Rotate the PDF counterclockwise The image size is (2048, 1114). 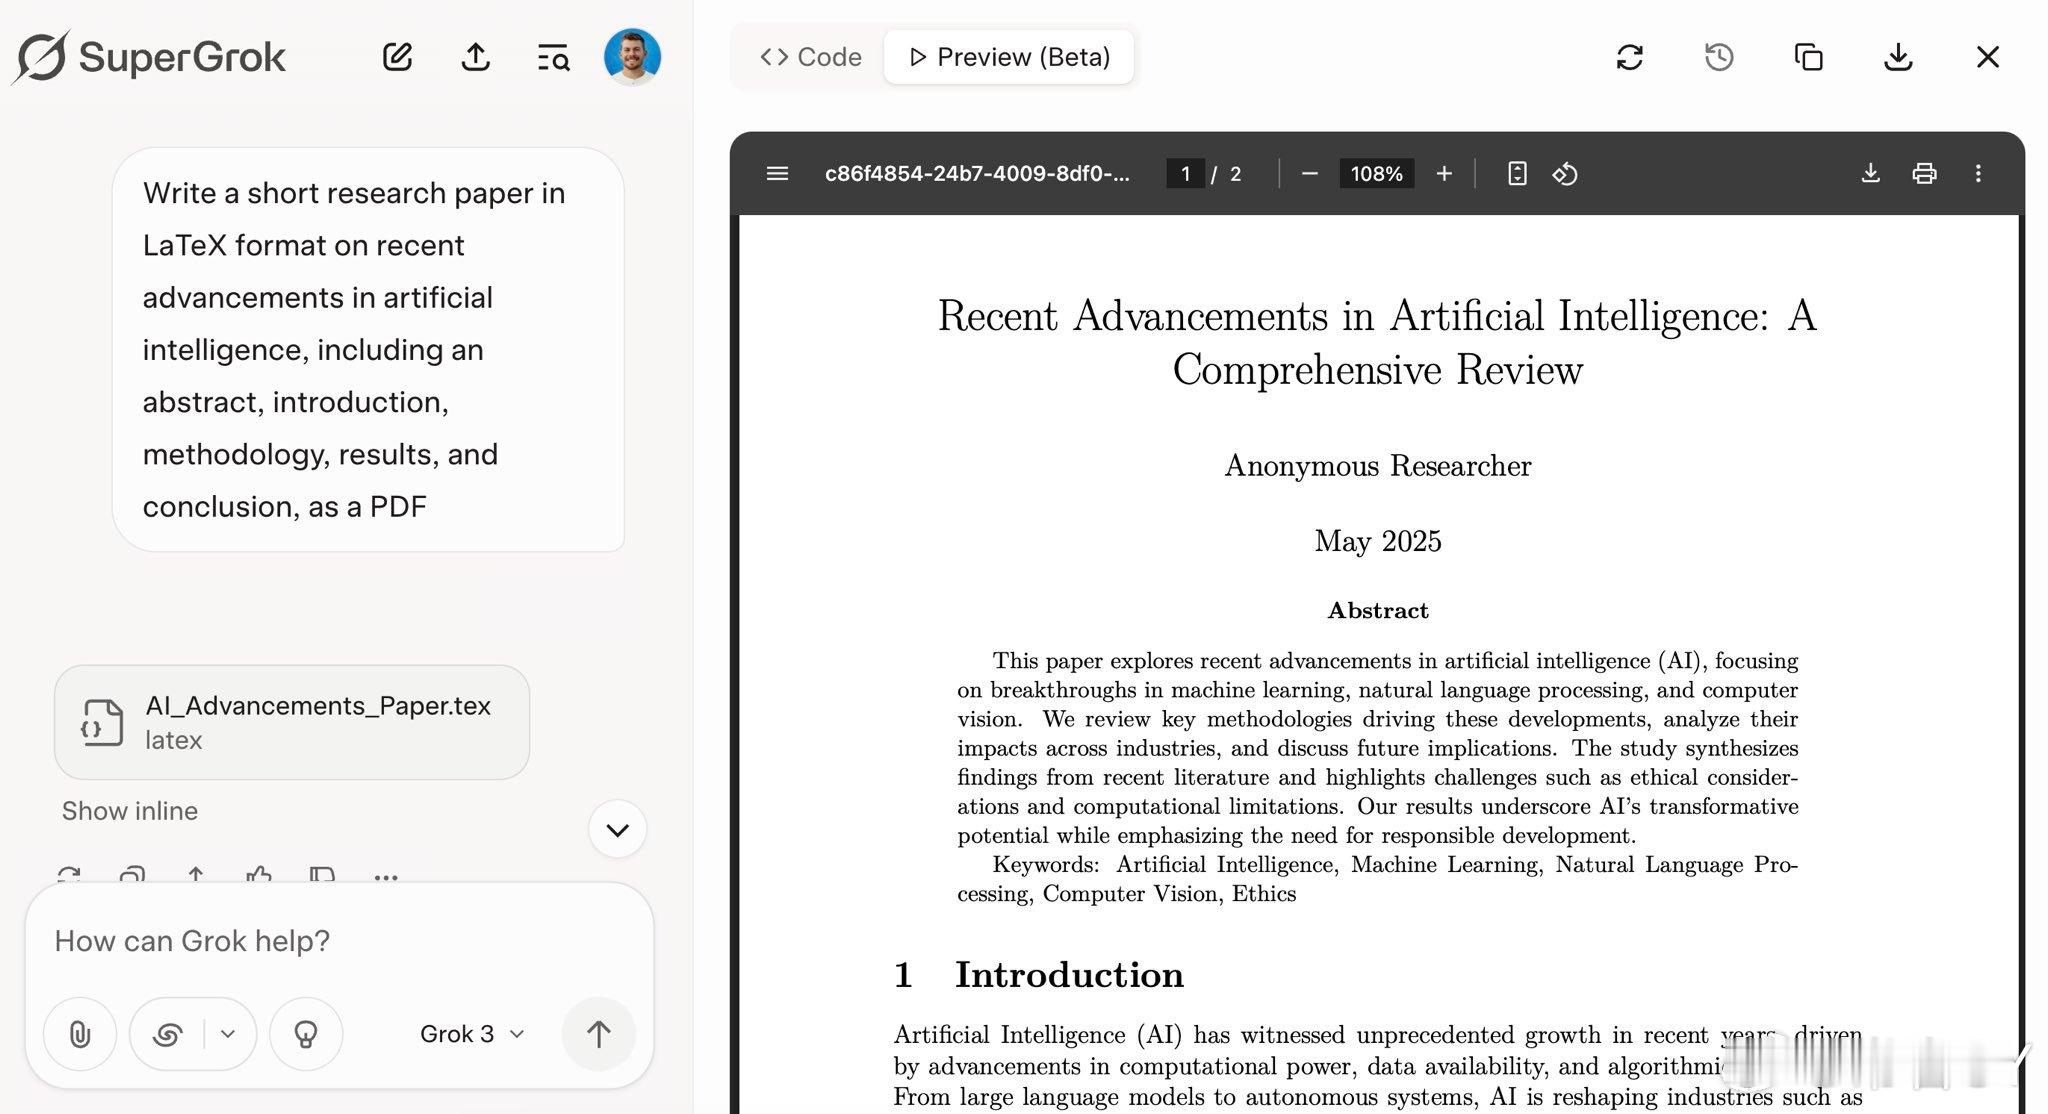[1565, 174]
